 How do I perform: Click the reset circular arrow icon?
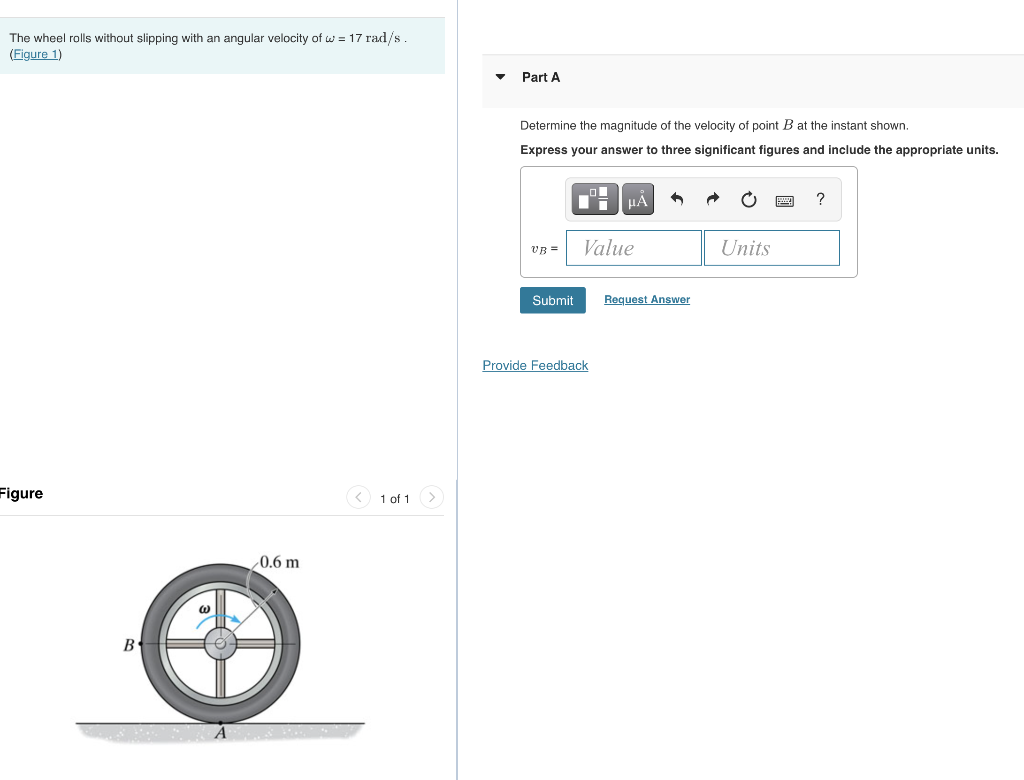tap(748, 199)
